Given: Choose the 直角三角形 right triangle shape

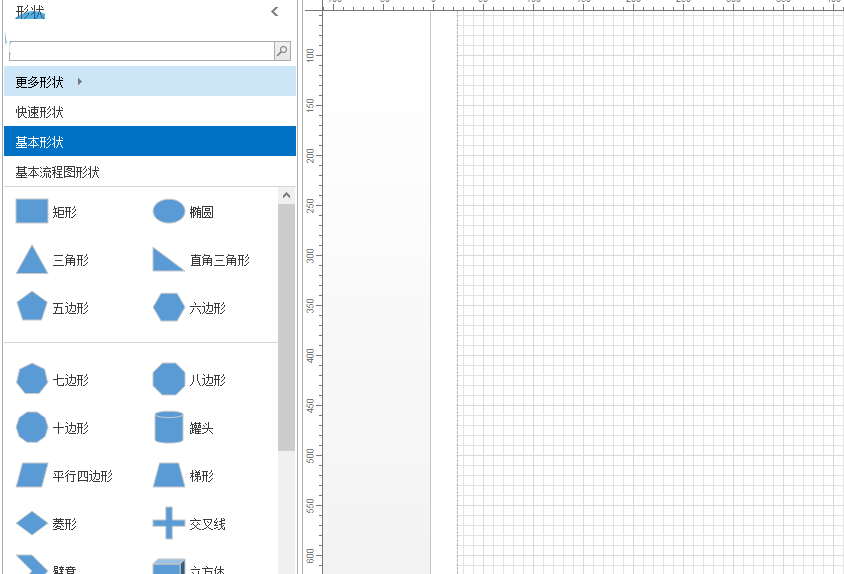Looking at the screenshot, I should [168, 260].
